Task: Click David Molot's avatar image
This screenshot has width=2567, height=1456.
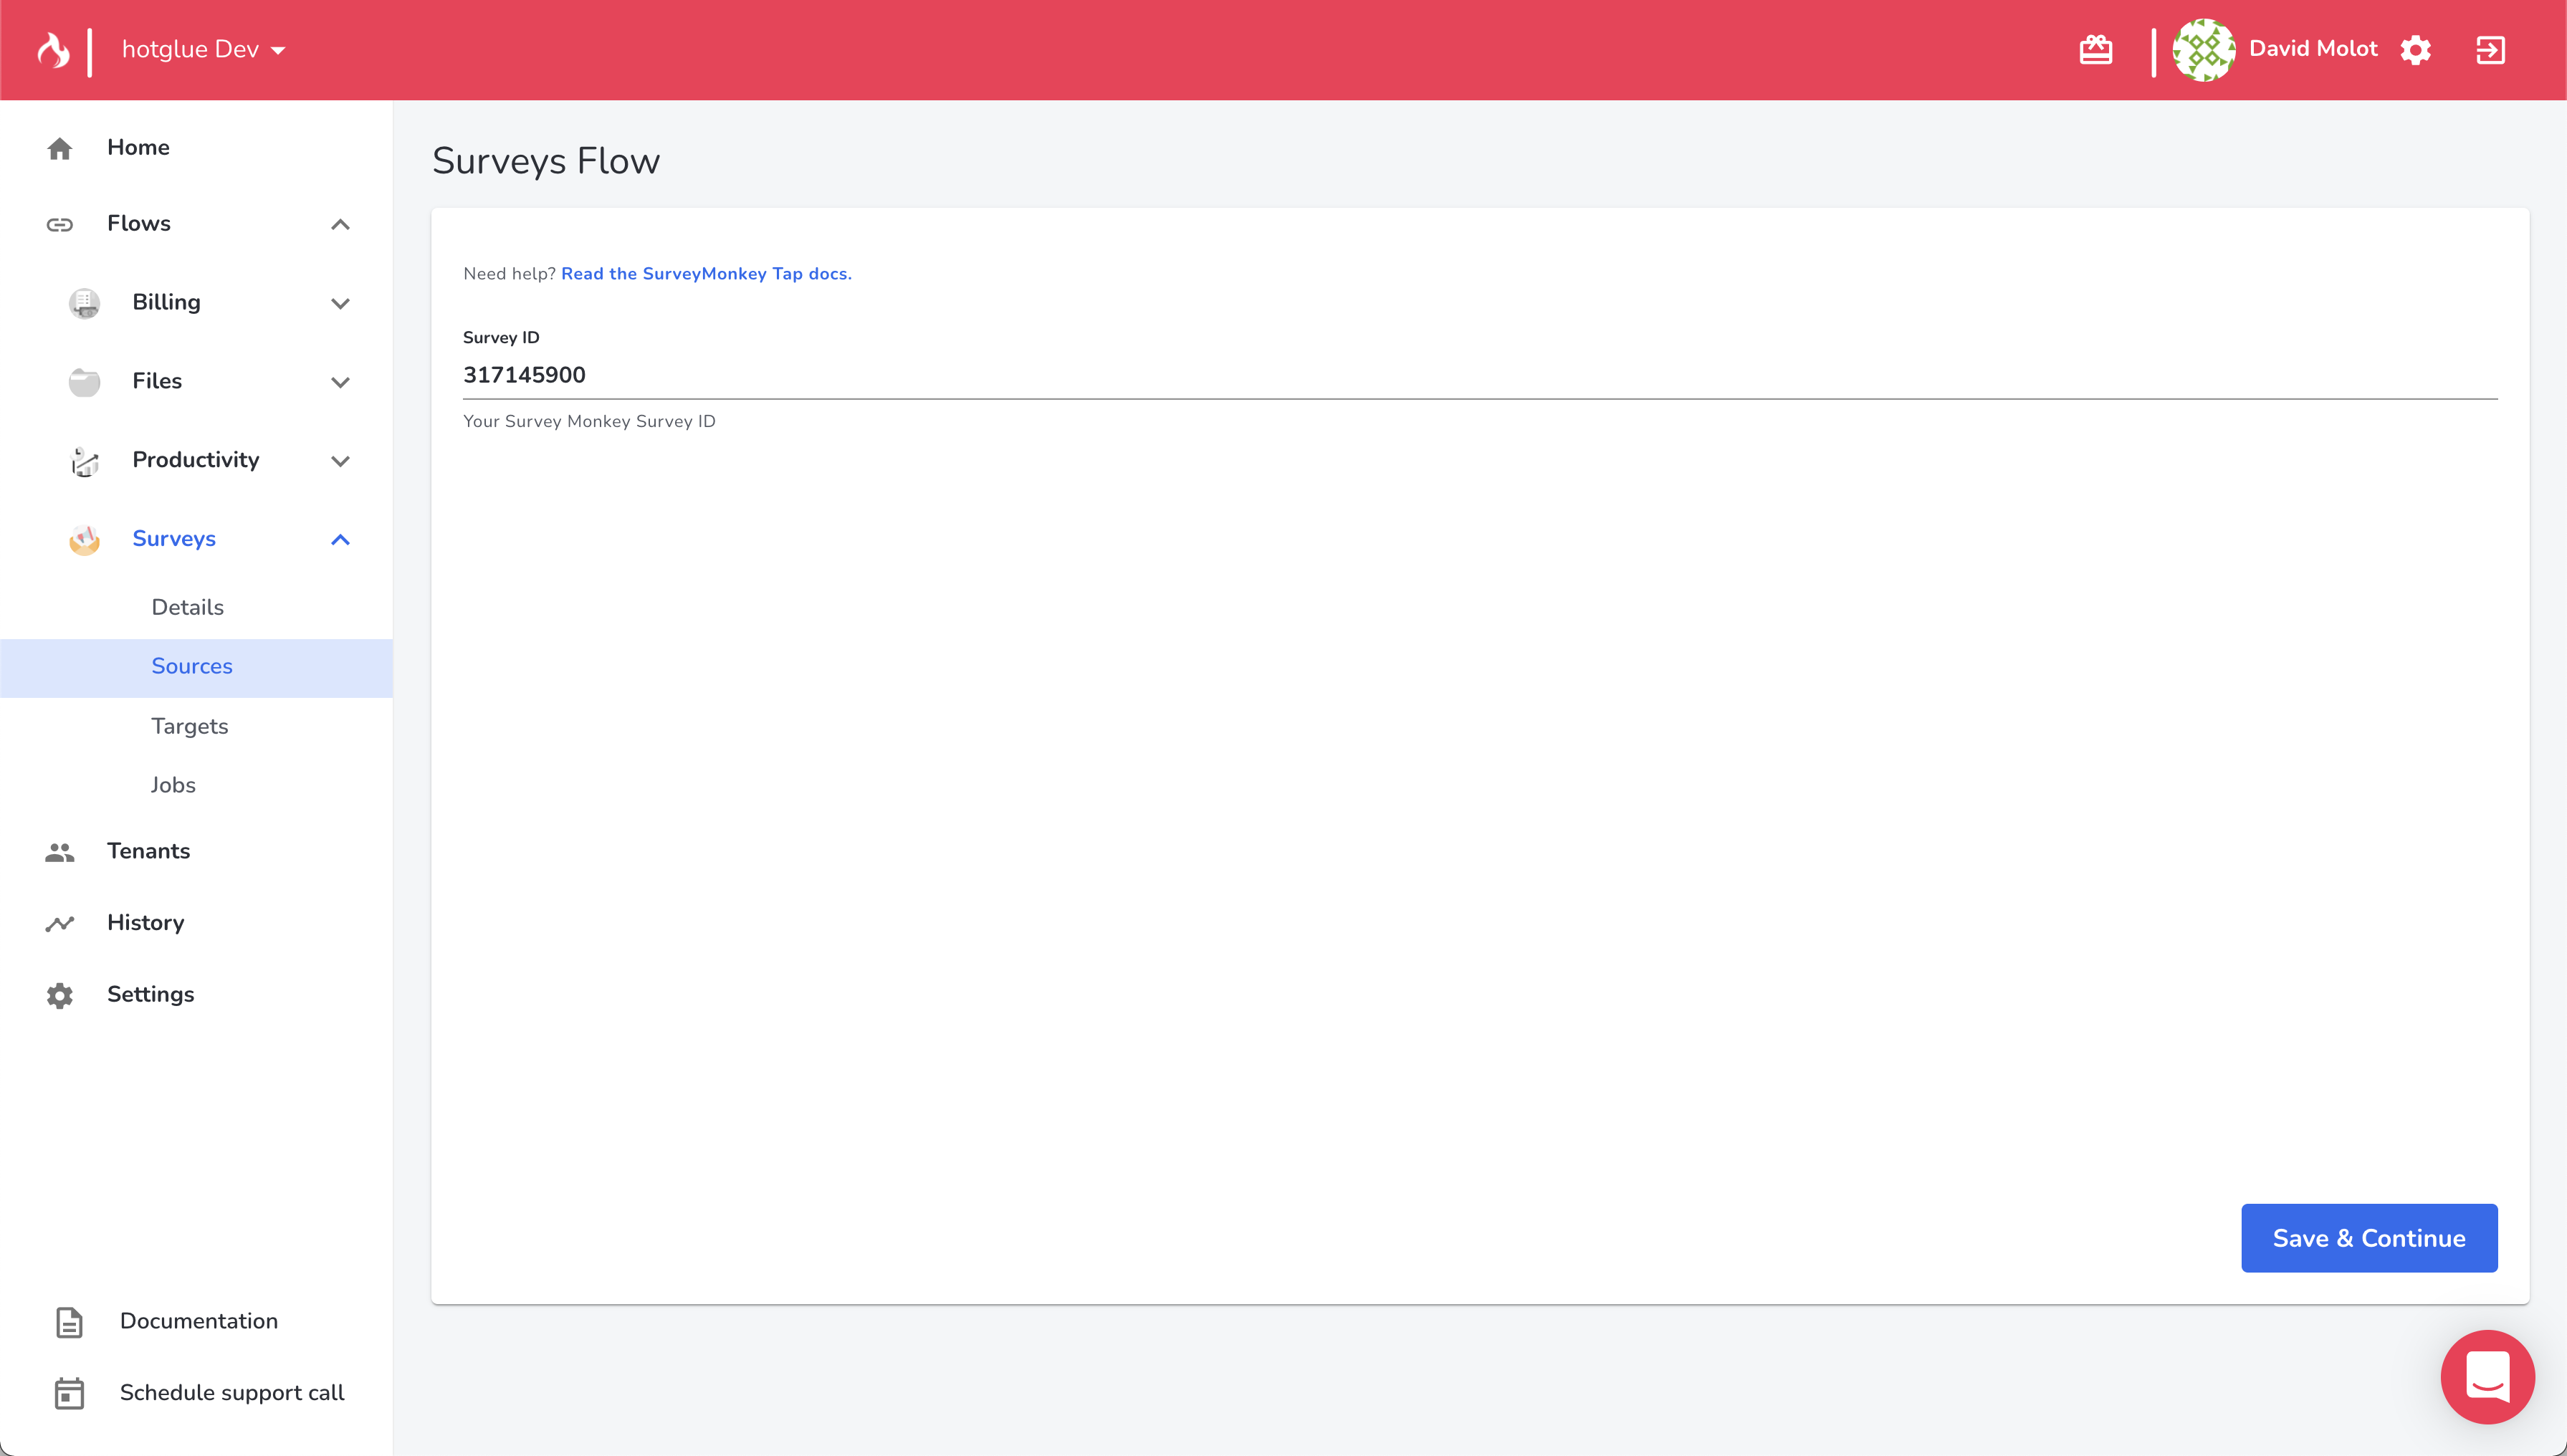Action: coord(2203,50)
